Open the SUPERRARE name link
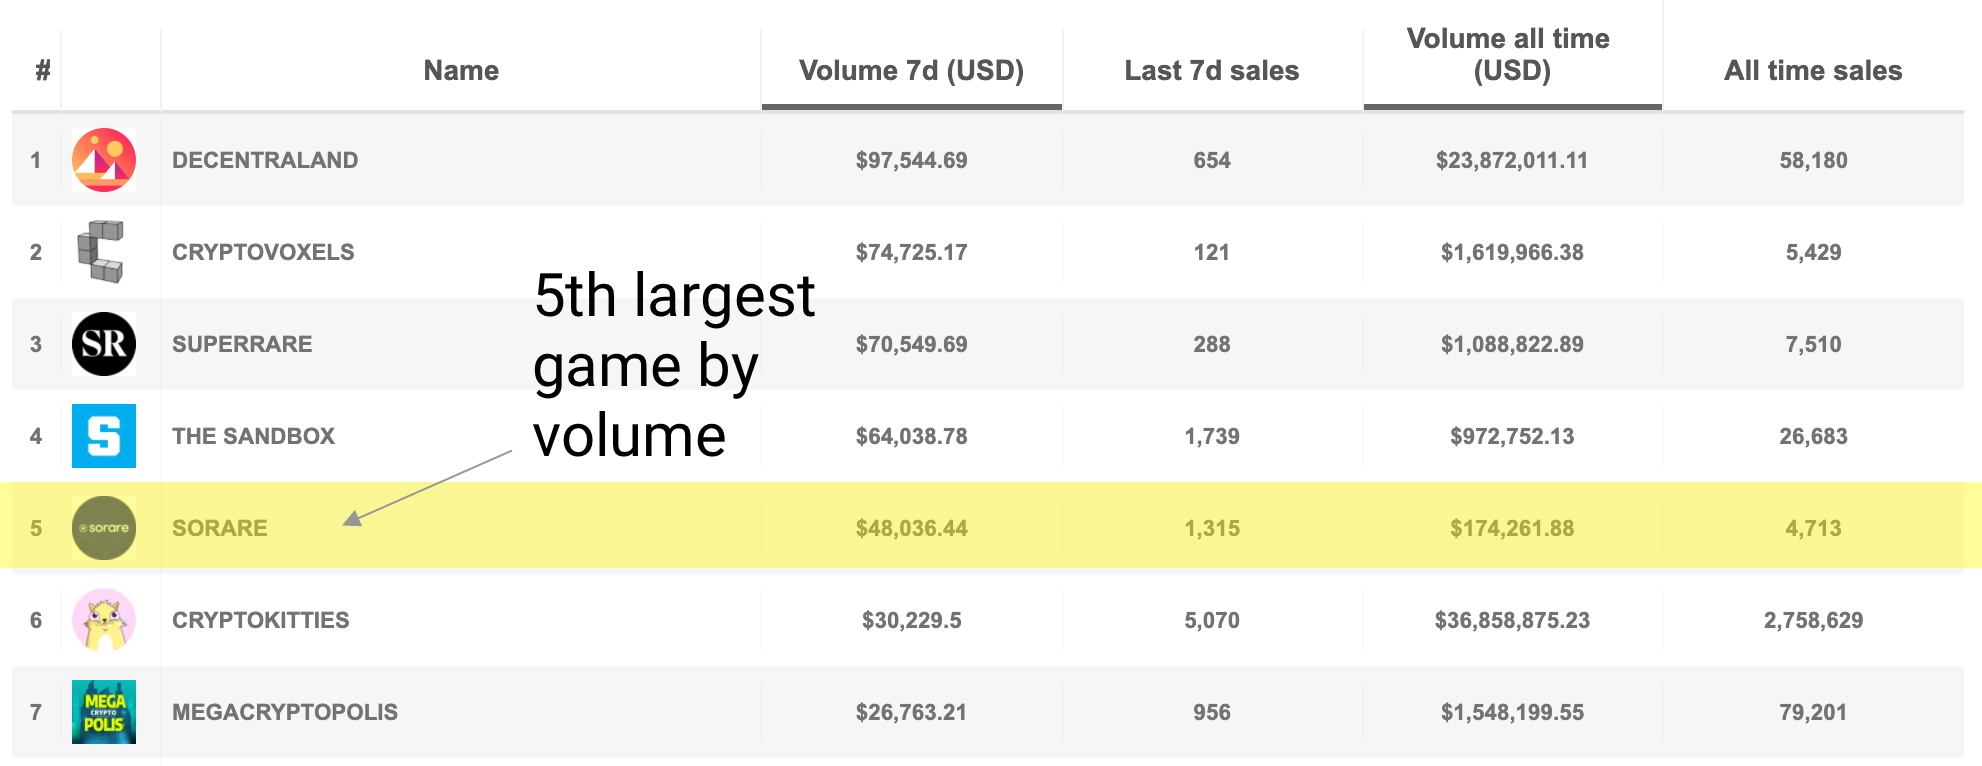Image resolution: width=1982 pixels, height=766 pixels. coord(242,344)
